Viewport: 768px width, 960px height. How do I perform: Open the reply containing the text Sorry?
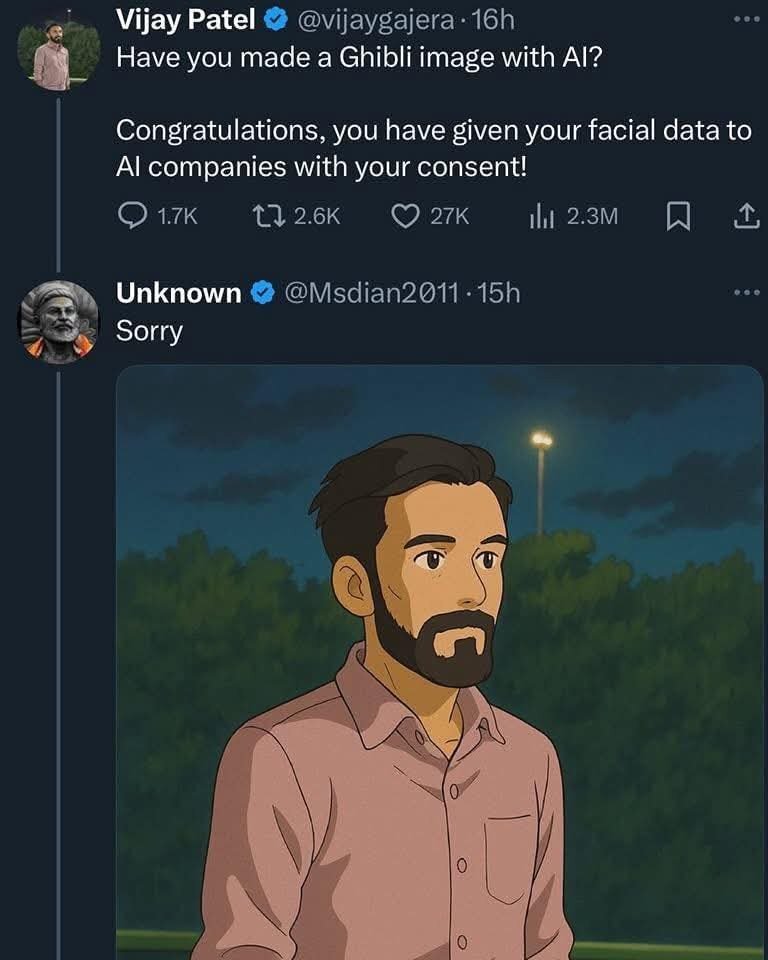pos(150,332)
